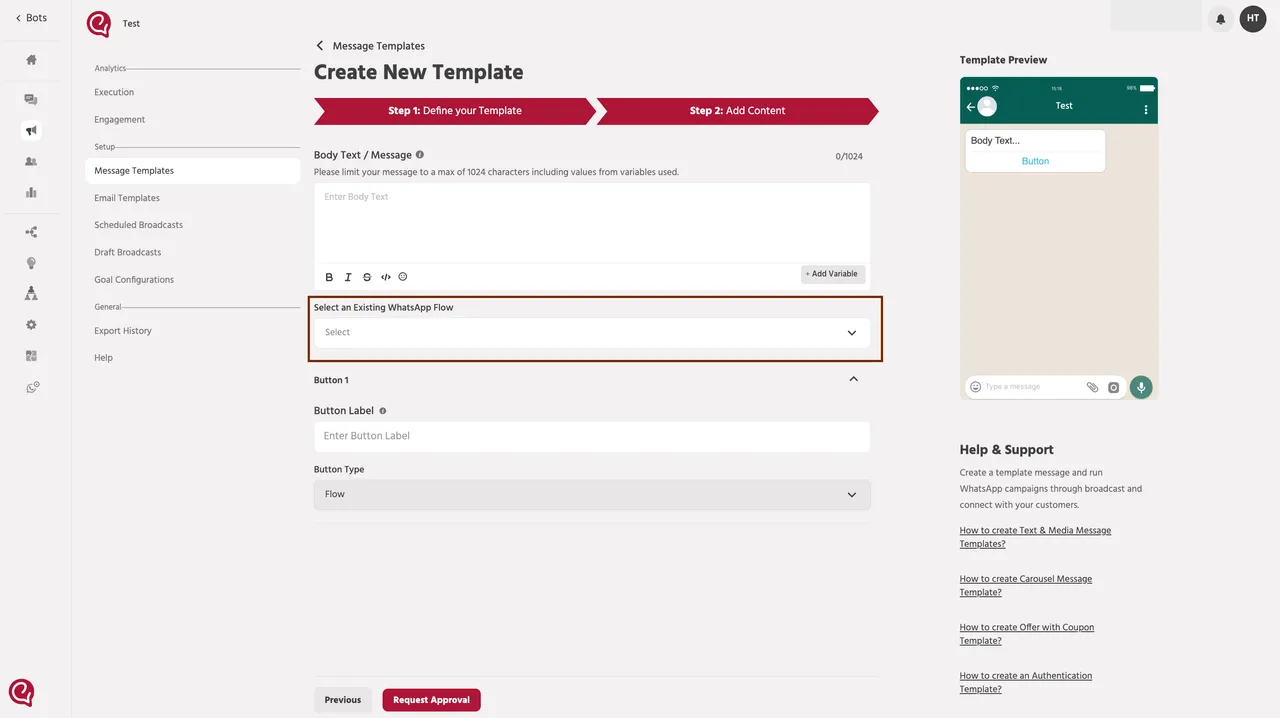The image size is (1280, 718).
Task: Open the contacts users icon
Action: tap(31, 161)
